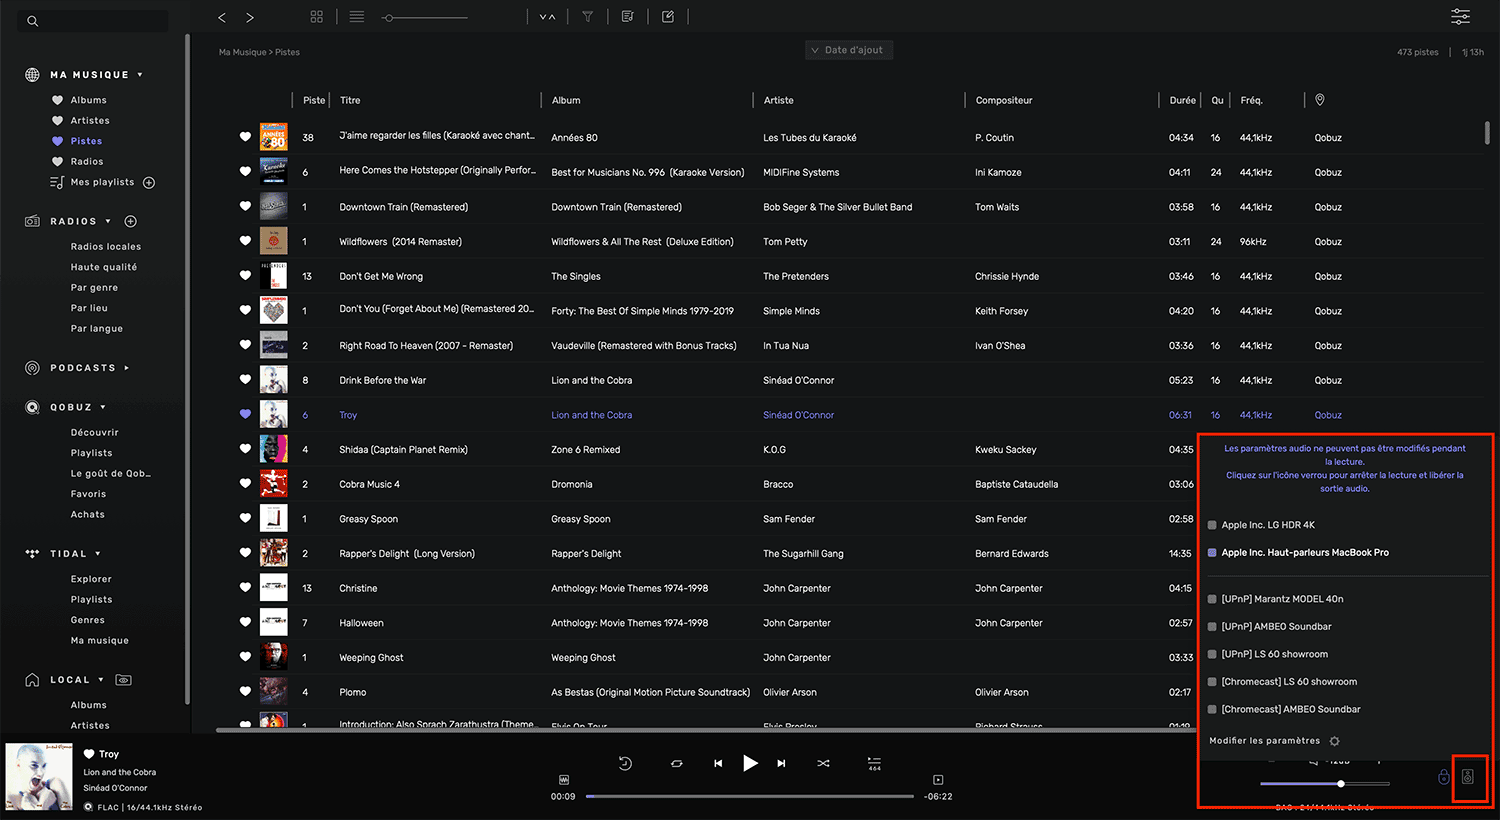Image resolution: width=1500 pixels, height=820 pixels.
Task: Sort by the Titre column header
Action: tap(350, 100)
